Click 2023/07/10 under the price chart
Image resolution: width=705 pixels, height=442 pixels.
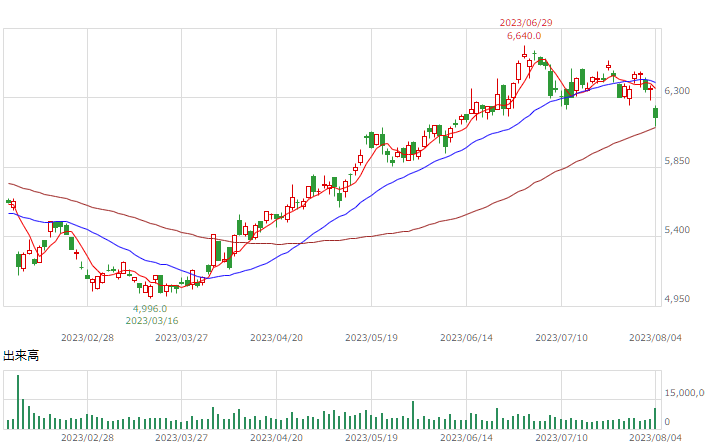coord(562,338)
